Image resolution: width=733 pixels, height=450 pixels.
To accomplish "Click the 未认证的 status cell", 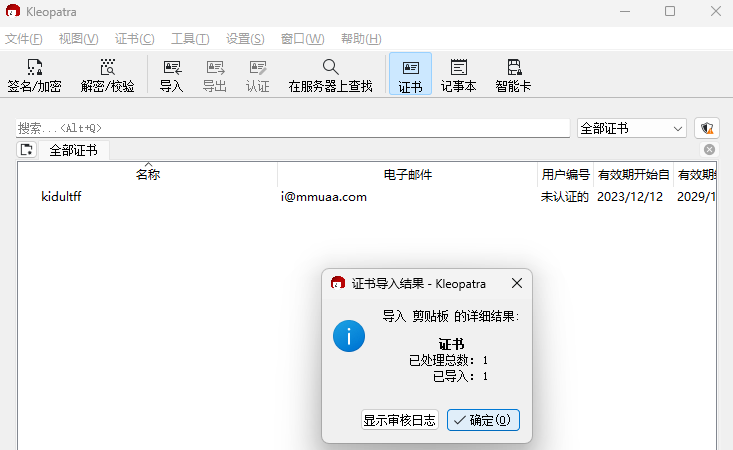I will pos(565,197).
